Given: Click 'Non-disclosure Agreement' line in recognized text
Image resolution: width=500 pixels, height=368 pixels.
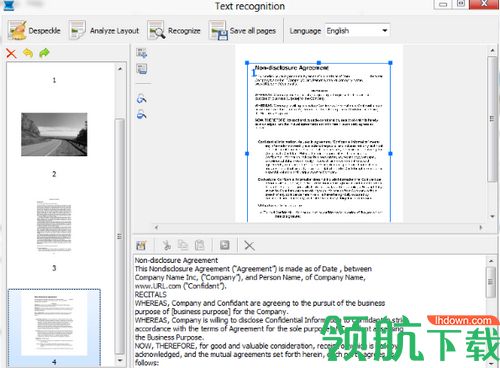Looking at the screenshot, I should pyautogui.click(x=176, y=260).
